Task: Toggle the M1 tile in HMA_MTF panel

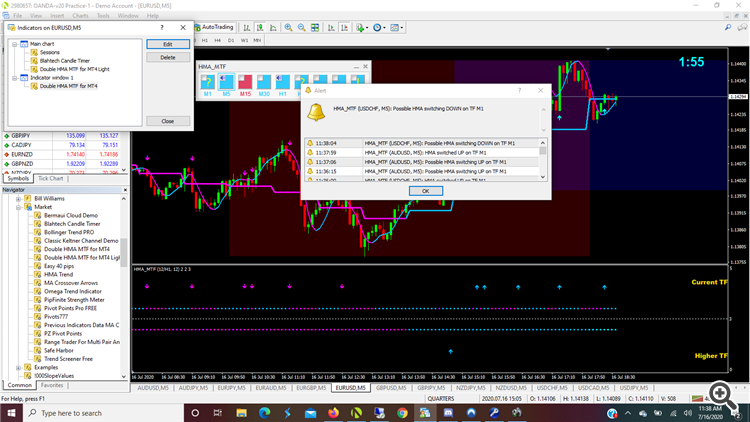Action: pyautogui.click(x=208, y=82)
